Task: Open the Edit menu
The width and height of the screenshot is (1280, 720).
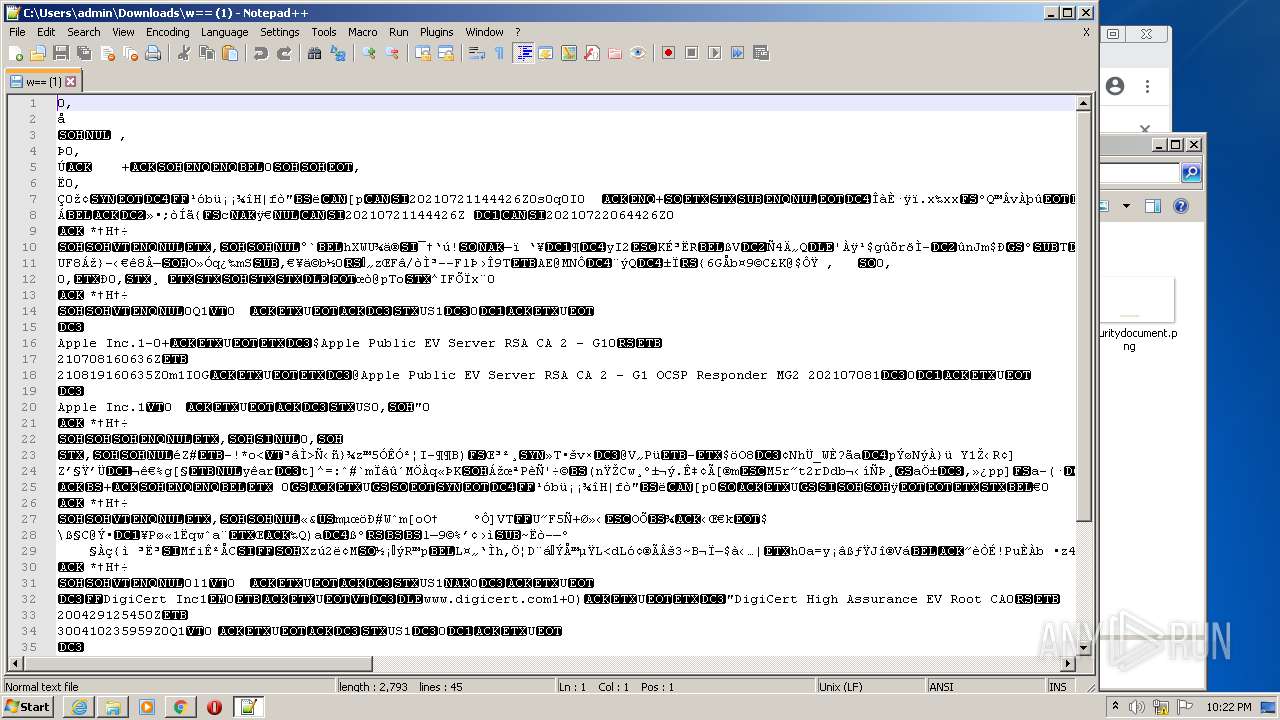Action: pos(46,32)
